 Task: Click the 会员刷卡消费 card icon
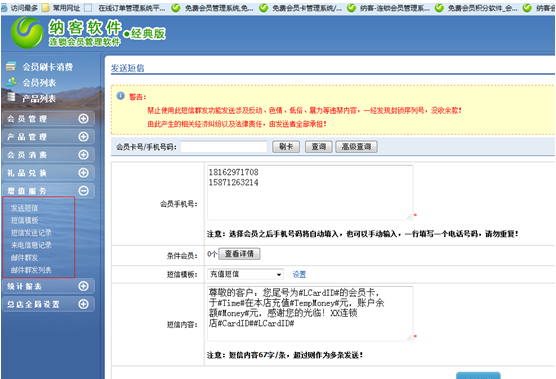[11, 66]
